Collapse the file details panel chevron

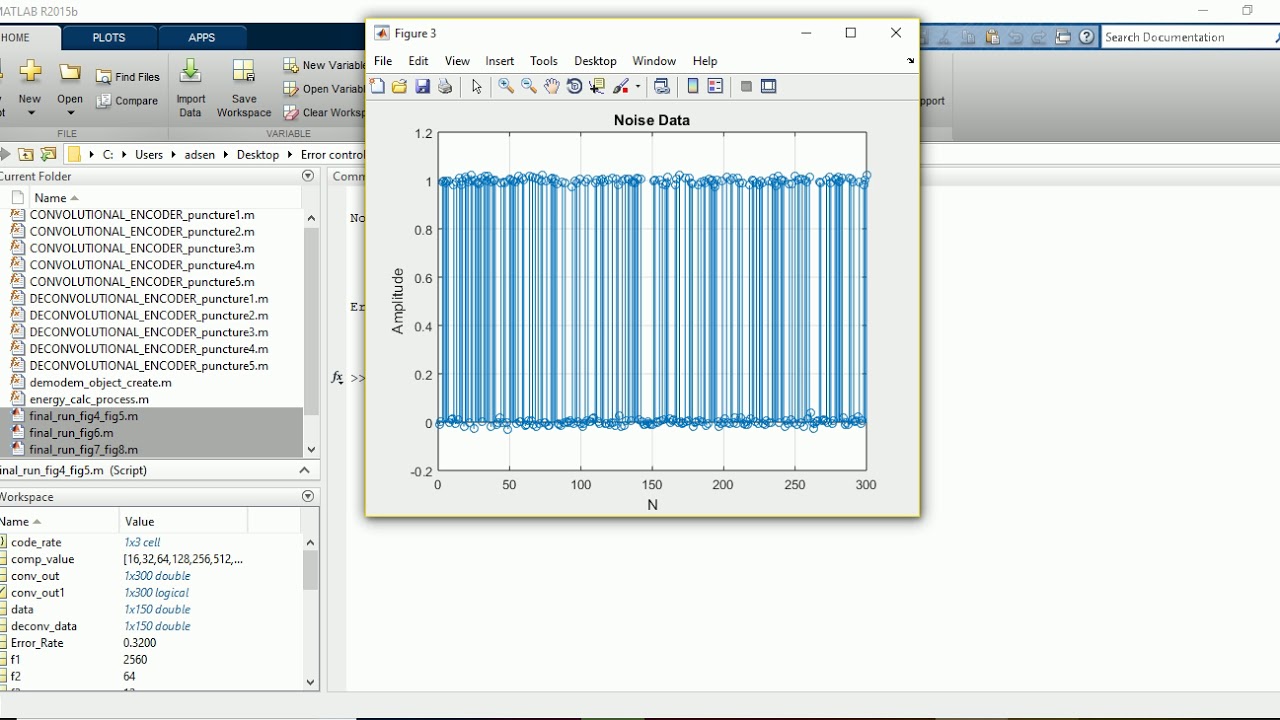pyautogui.click(x=304, y=470)
